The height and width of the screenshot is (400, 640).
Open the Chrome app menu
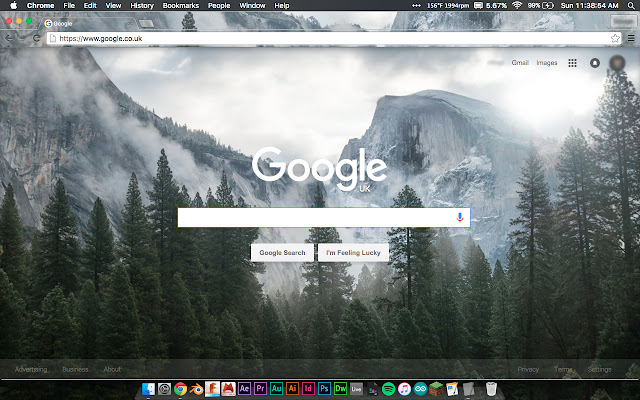40,5
